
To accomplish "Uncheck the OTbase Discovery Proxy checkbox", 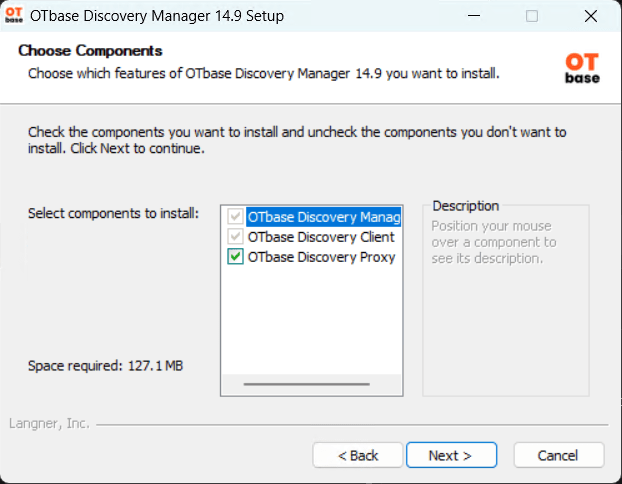I will pyautogui.click(x=235, y=257).
